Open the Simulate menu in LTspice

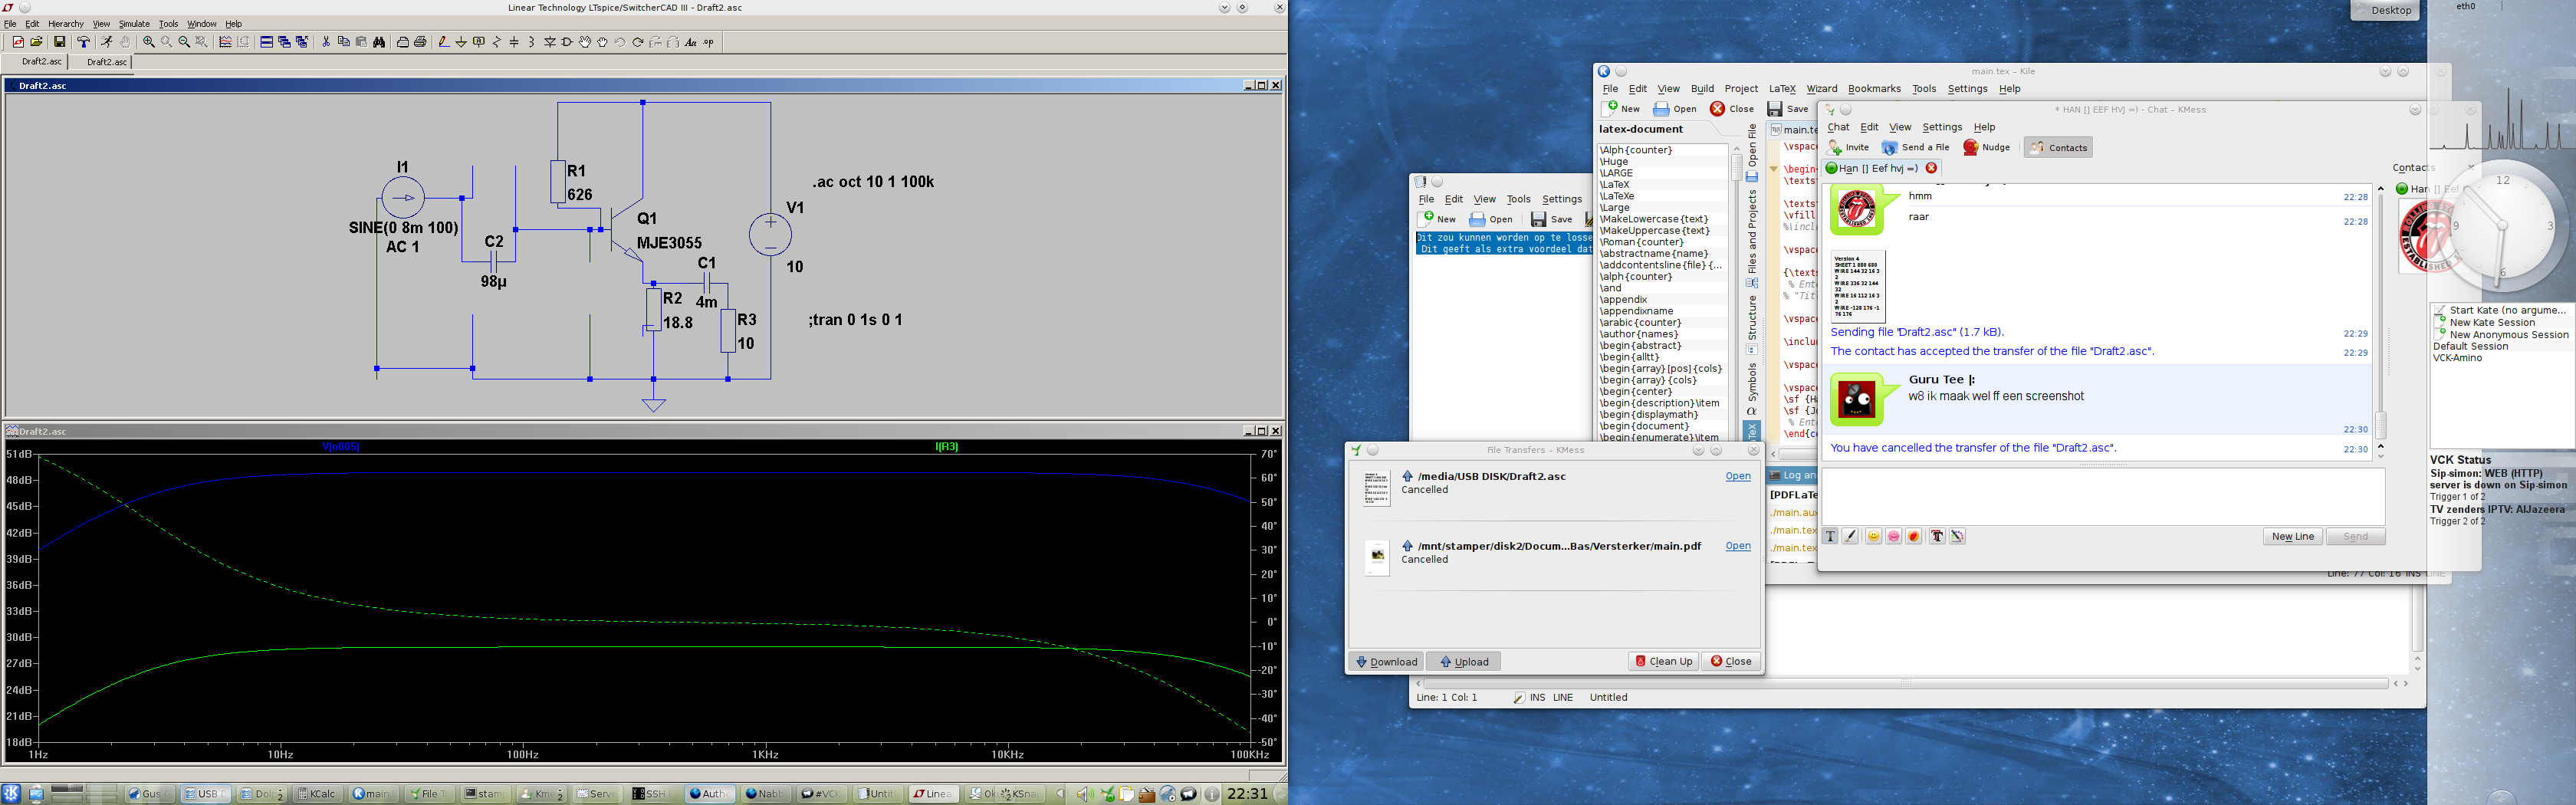coord(134,24)
